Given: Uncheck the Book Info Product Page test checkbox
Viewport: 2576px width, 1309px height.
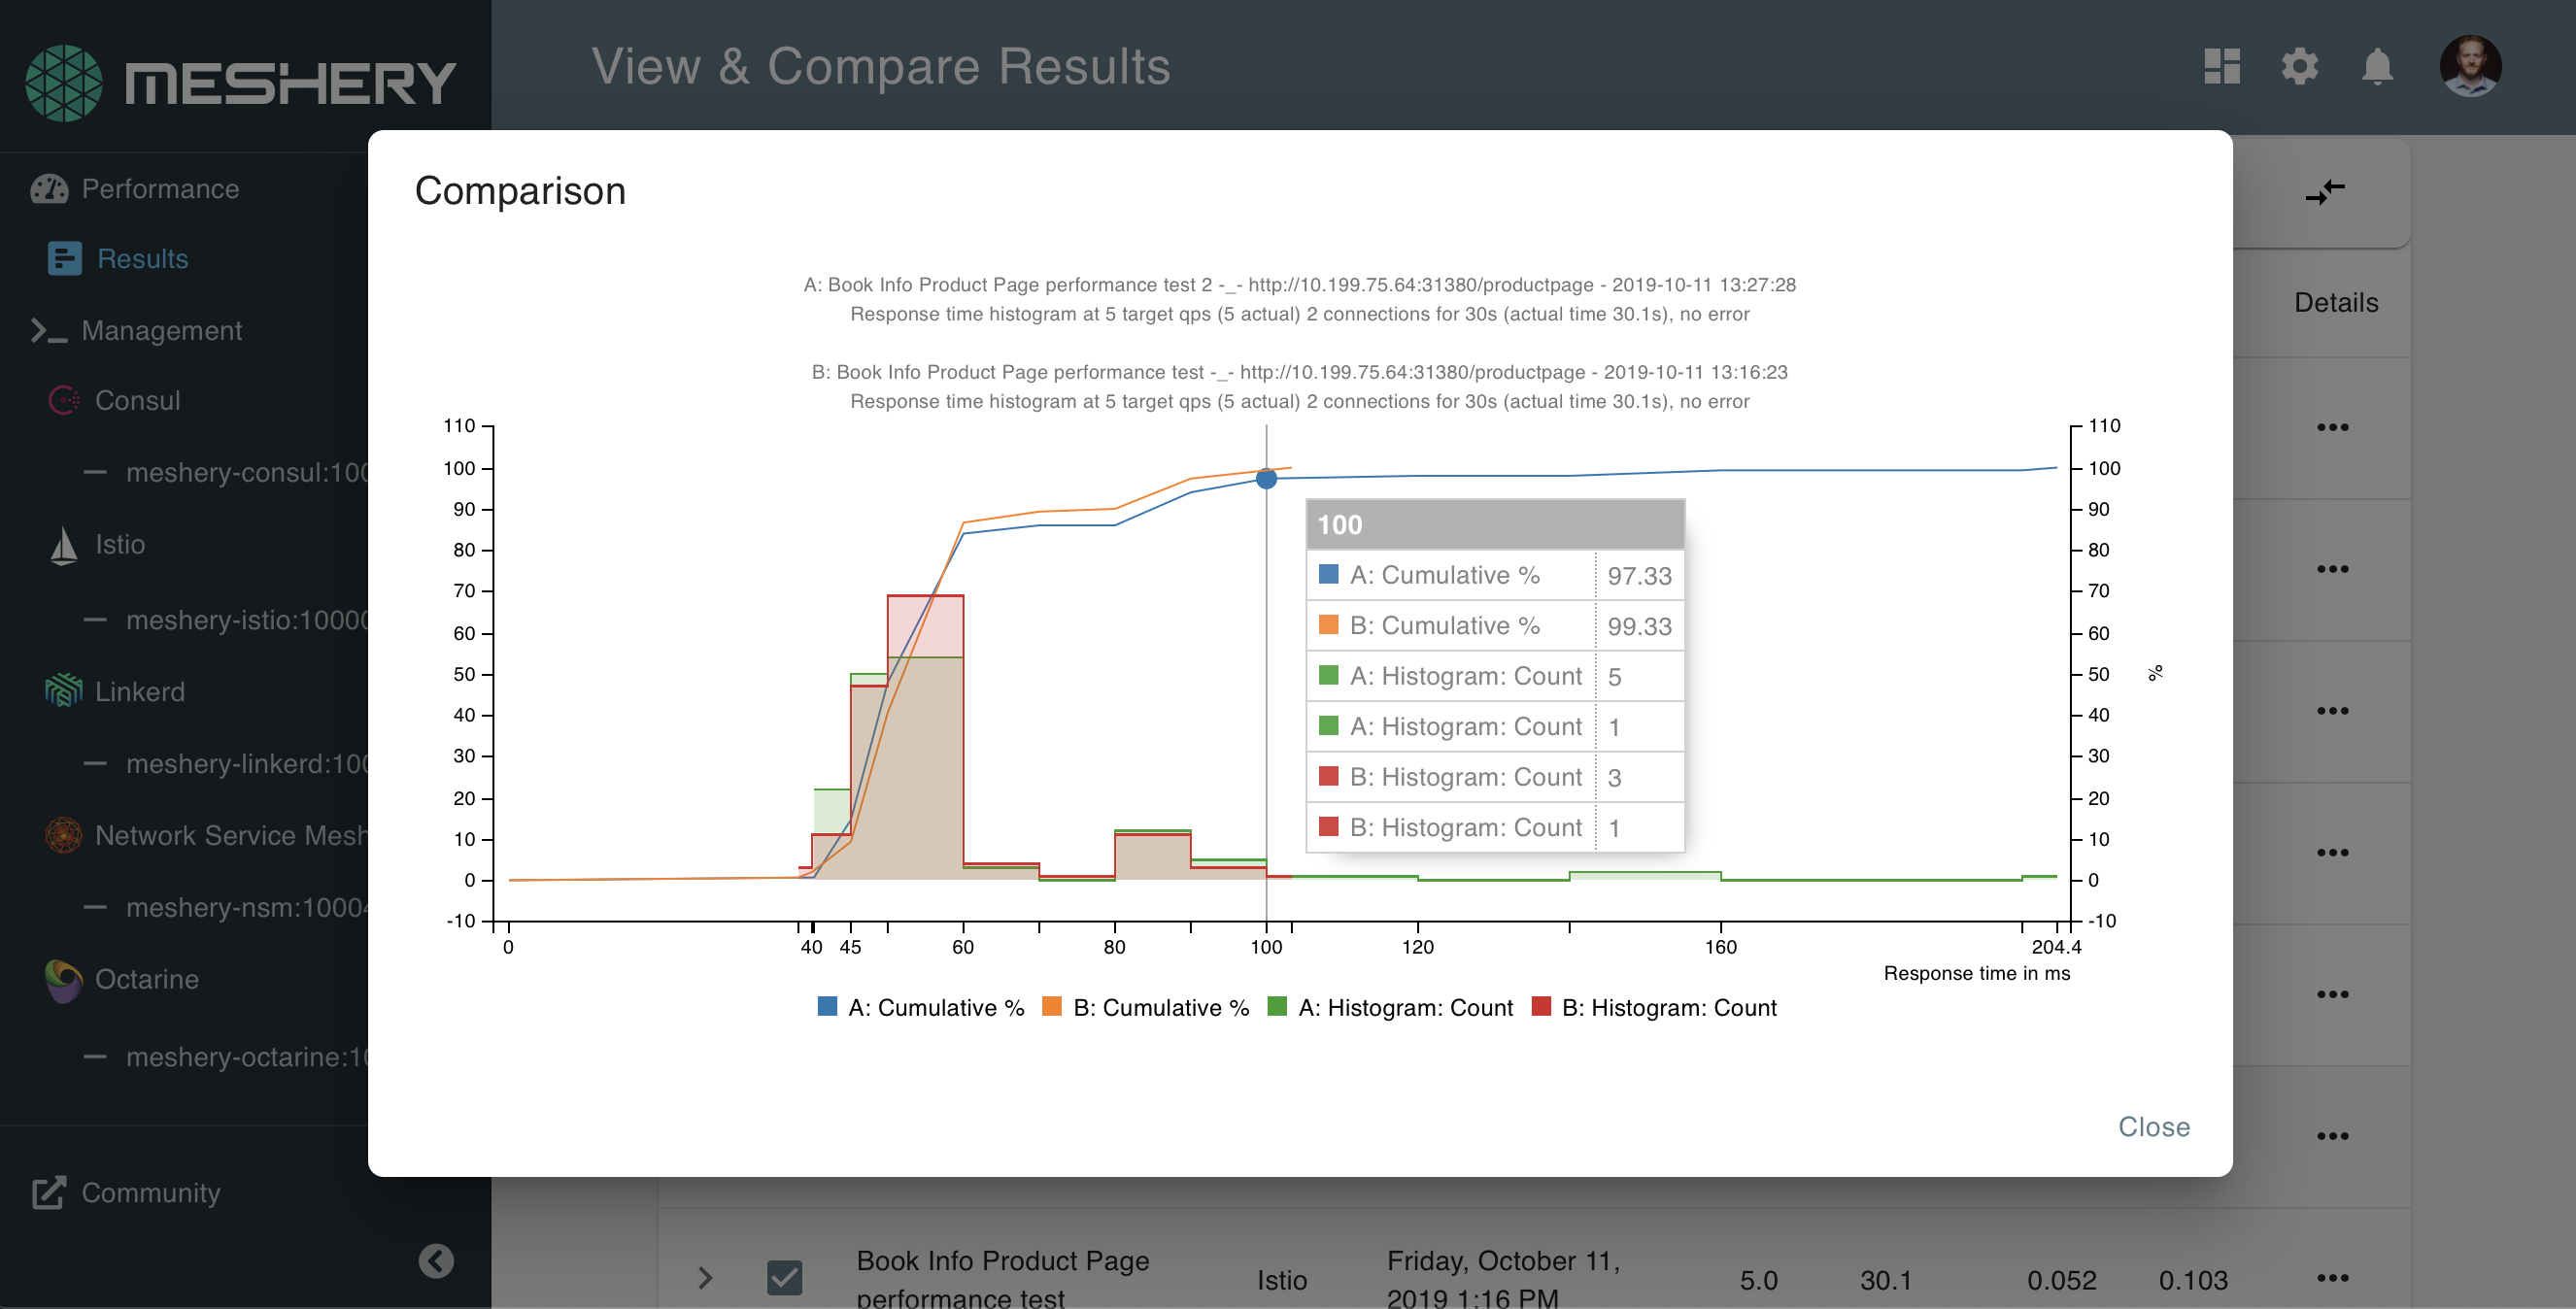Looking at the screenshot, I should (784, 1277).
